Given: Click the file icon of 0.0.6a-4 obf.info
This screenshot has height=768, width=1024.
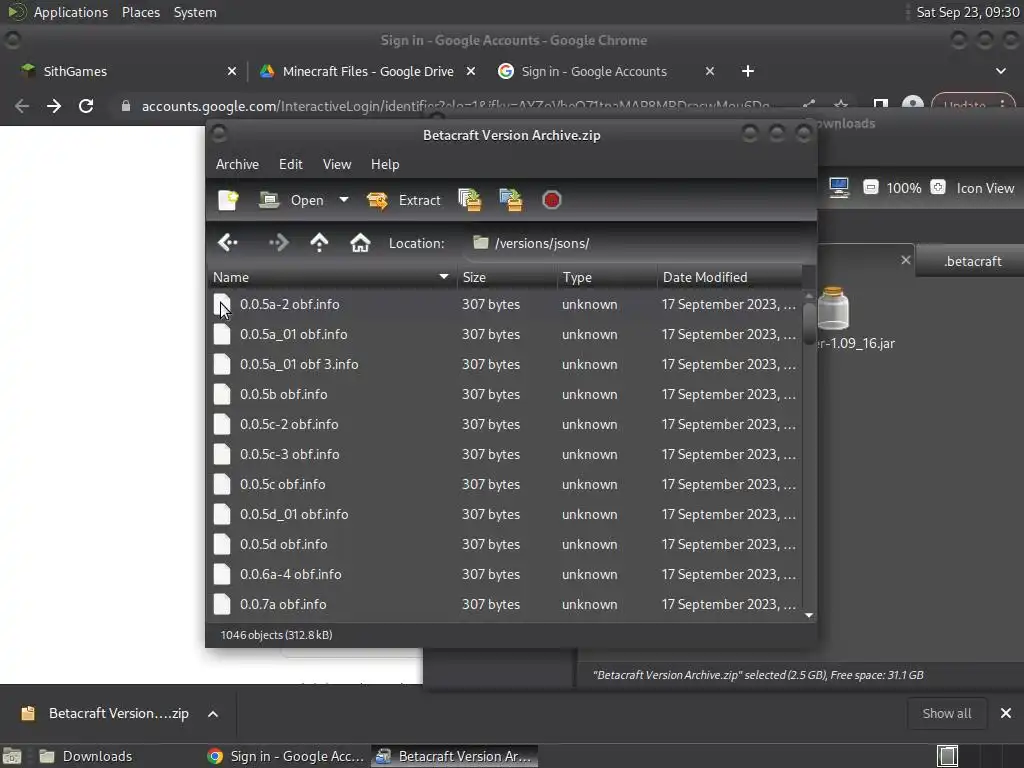Looking at the screenshot, I should [x=222, y=575].
